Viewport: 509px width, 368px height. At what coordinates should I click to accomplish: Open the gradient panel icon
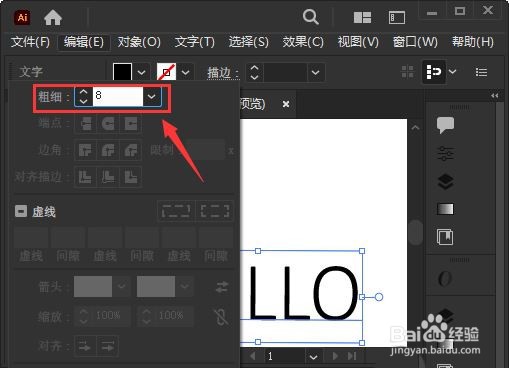[x=445, y=209]
